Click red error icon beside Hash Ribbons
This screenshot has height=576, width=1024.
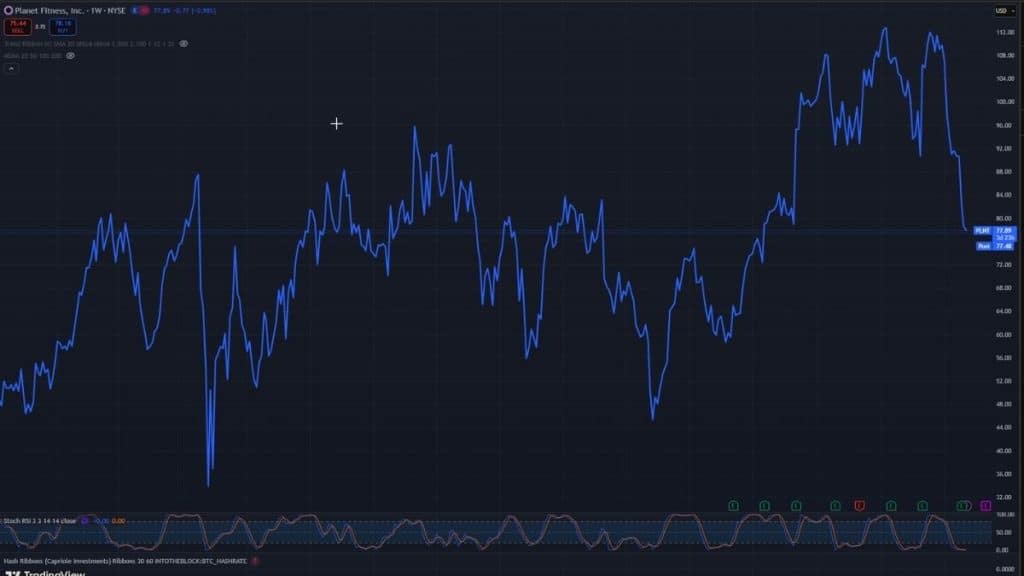(255, 561)
